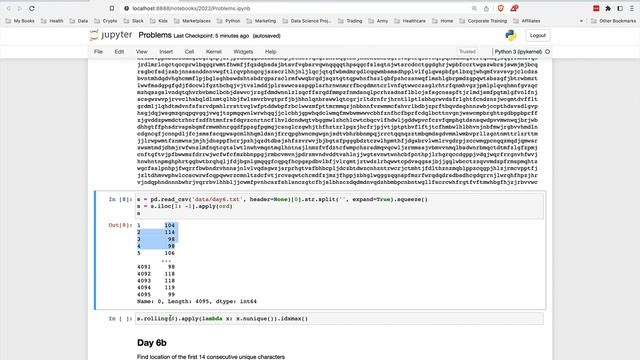
Task: Open the Marketplaces bookmark folder
Action: click(x=192, y=21)
